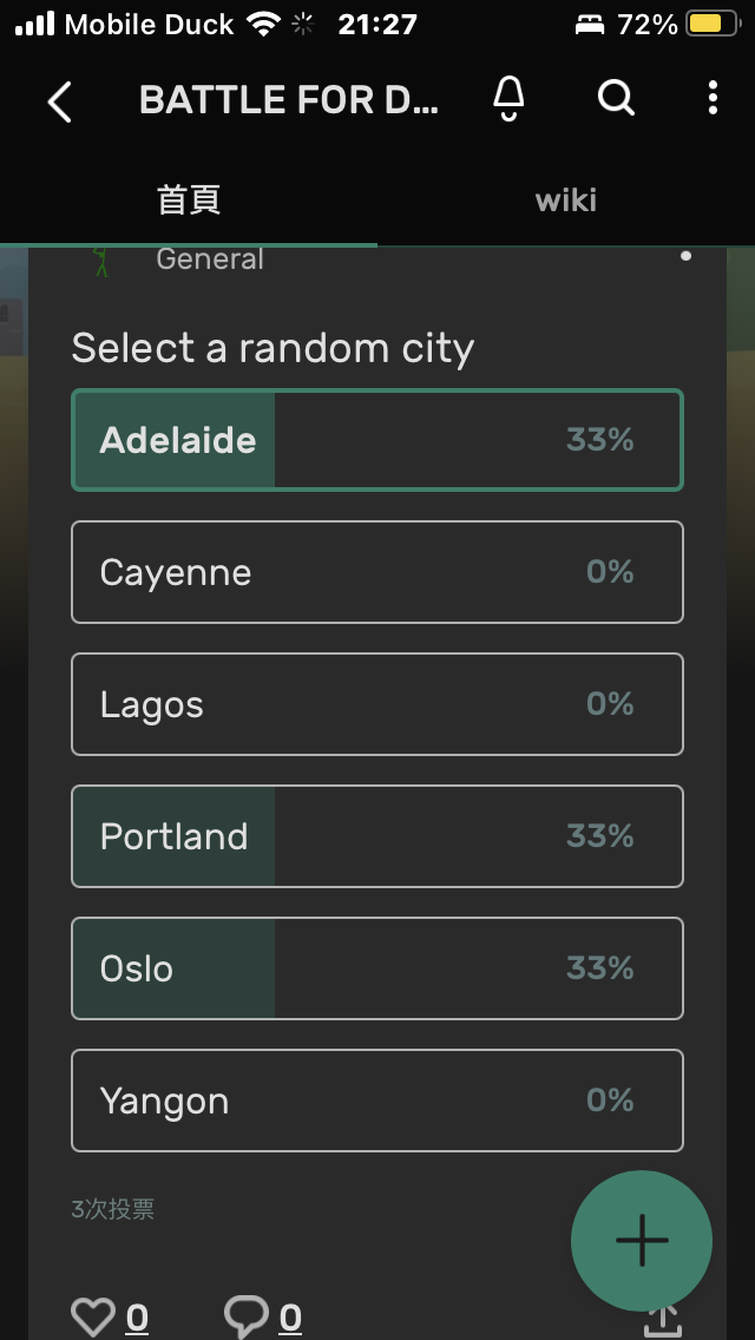
Task: Open comments via speech bubble icon
Action: coord(246,1318)
